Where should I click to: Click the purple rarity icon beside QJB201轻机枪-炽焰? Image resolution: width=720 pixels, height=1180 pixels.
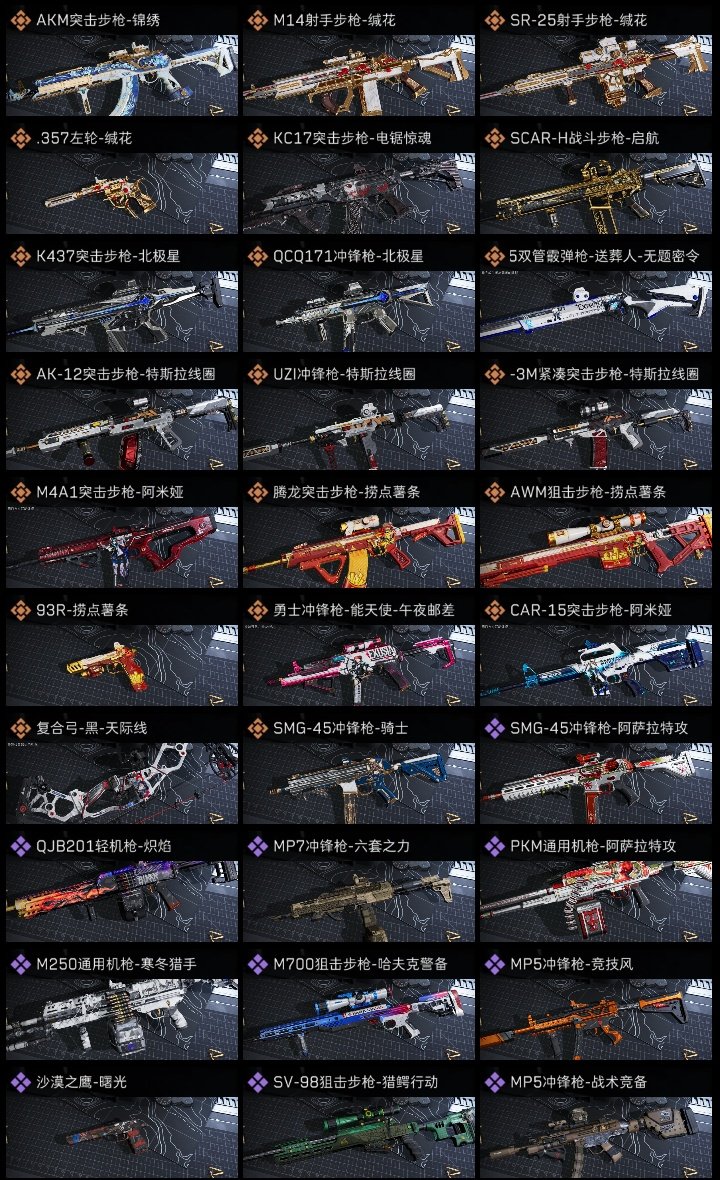coord(20,846)
